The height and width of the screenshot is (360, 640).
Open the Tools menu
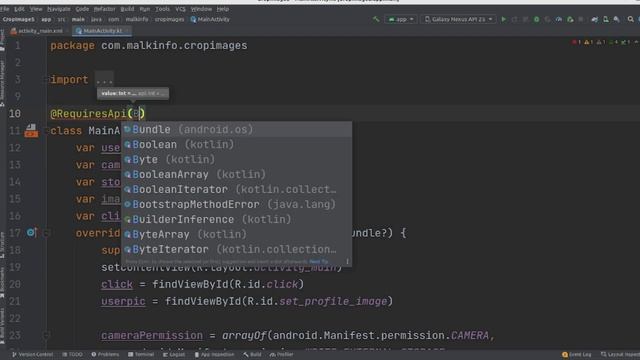162,9
